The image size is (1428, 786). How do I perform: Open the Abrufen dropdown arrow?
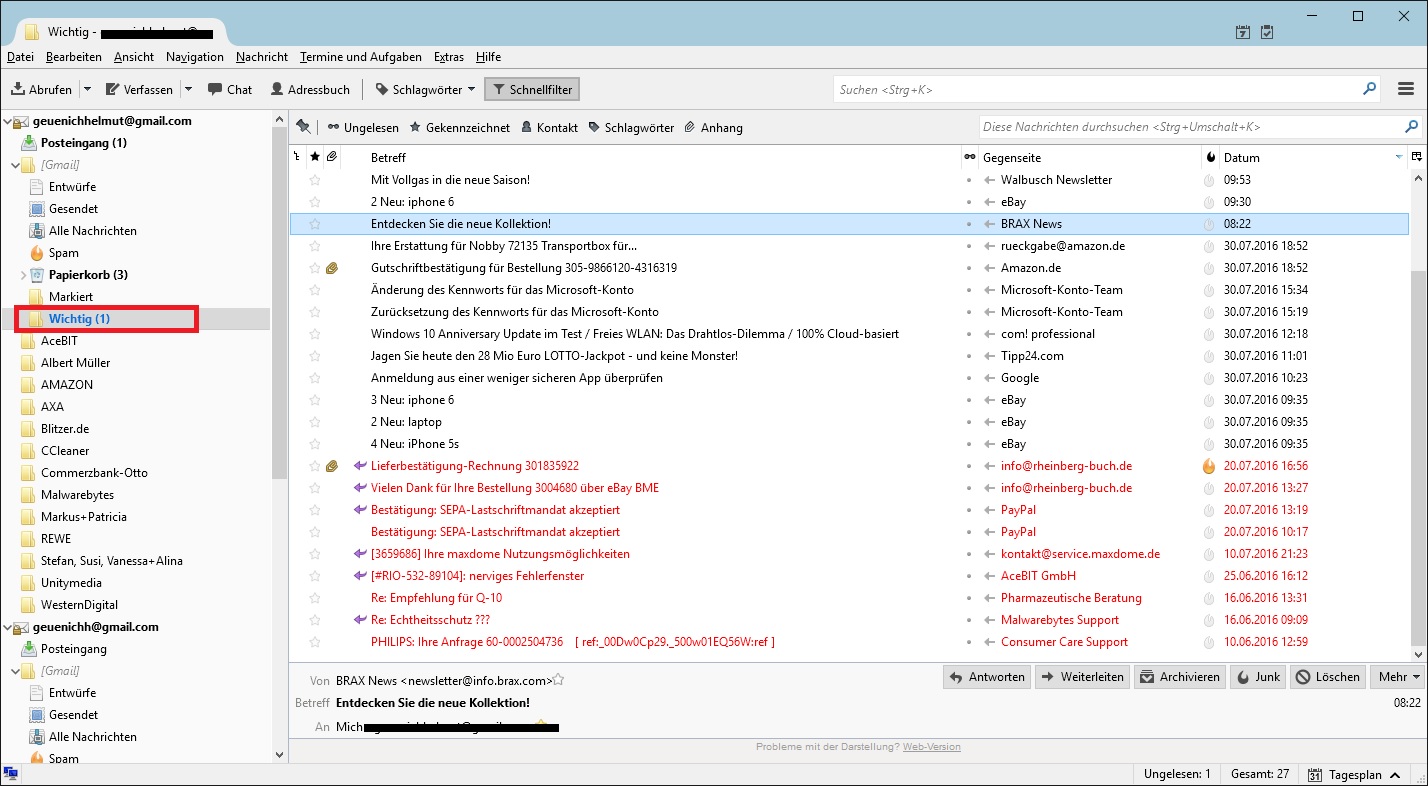click(x=87, y=89)
